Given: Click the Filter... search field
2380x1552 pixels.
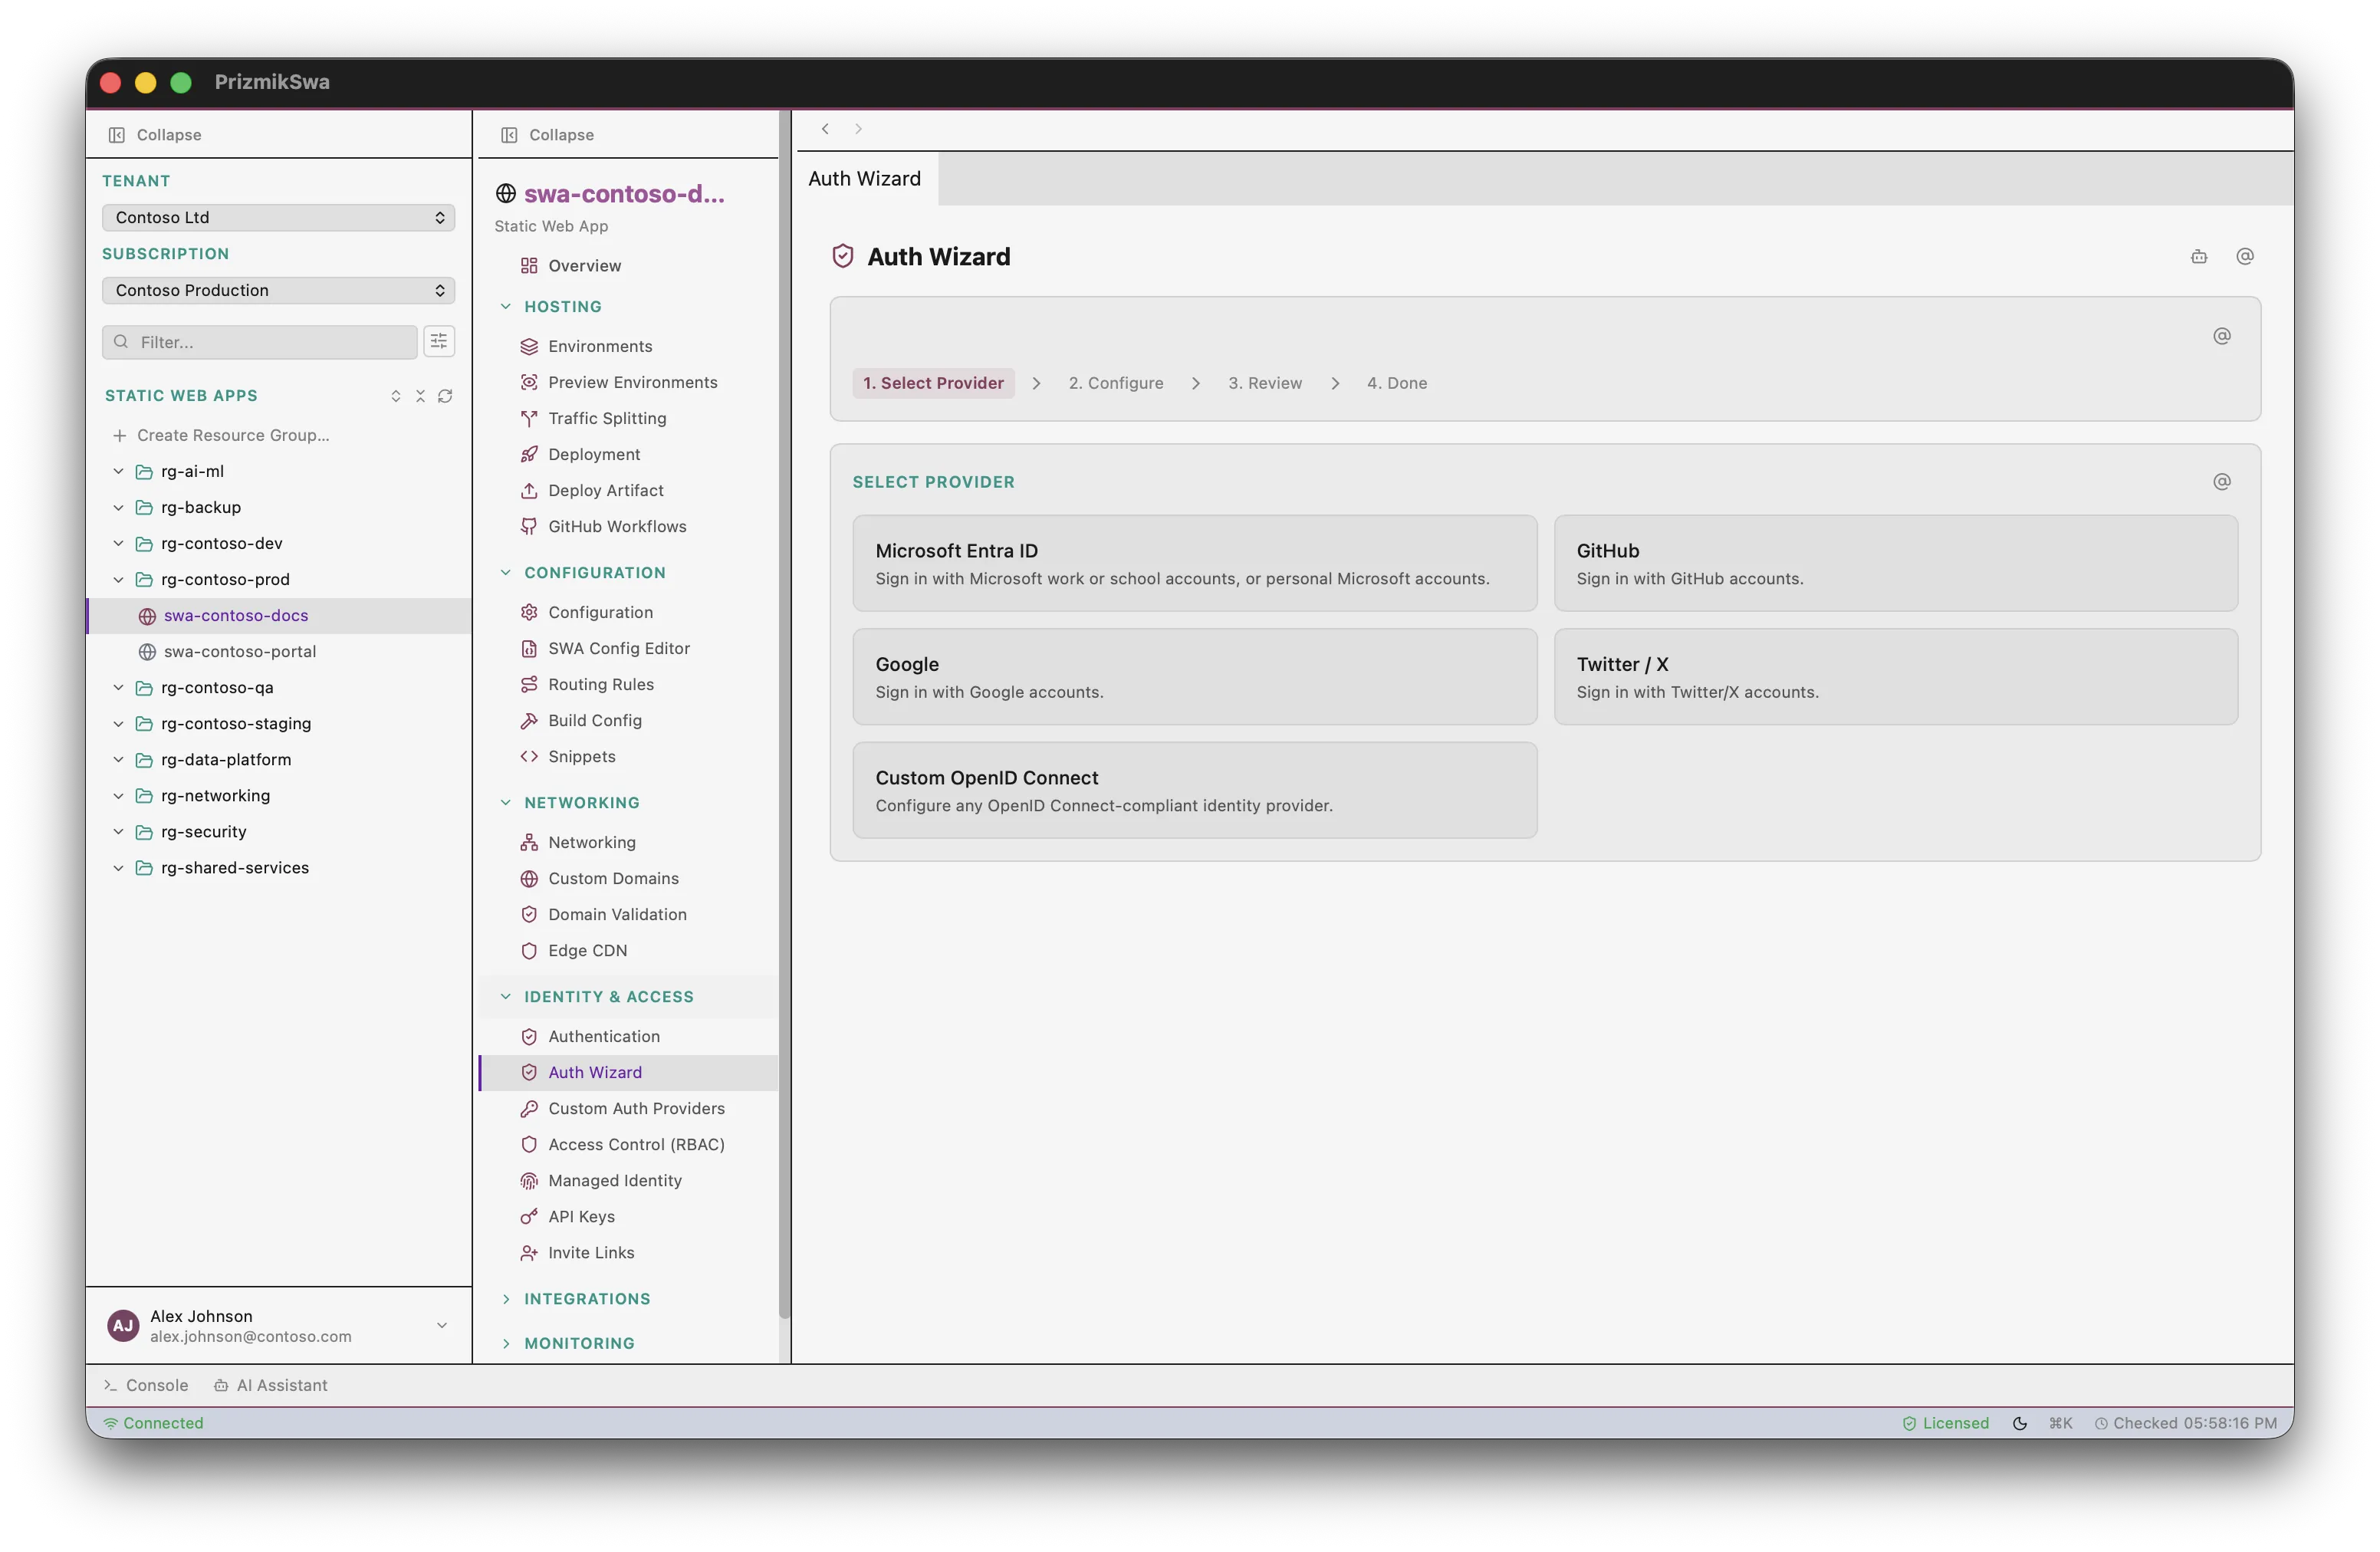Looking at the screenshot, I should pyautogui.click(x=259, y=342).
